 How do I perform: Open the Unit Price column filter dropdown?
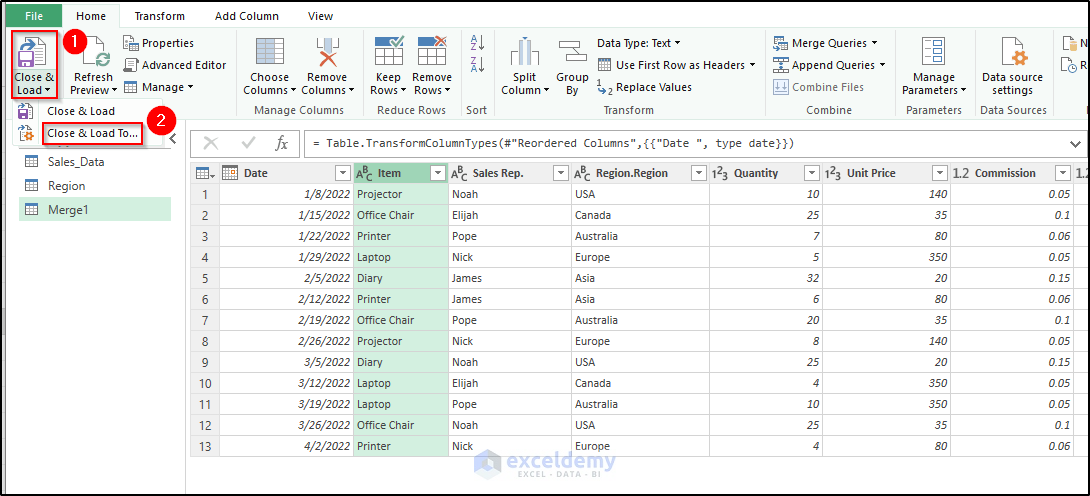[940, 173]
